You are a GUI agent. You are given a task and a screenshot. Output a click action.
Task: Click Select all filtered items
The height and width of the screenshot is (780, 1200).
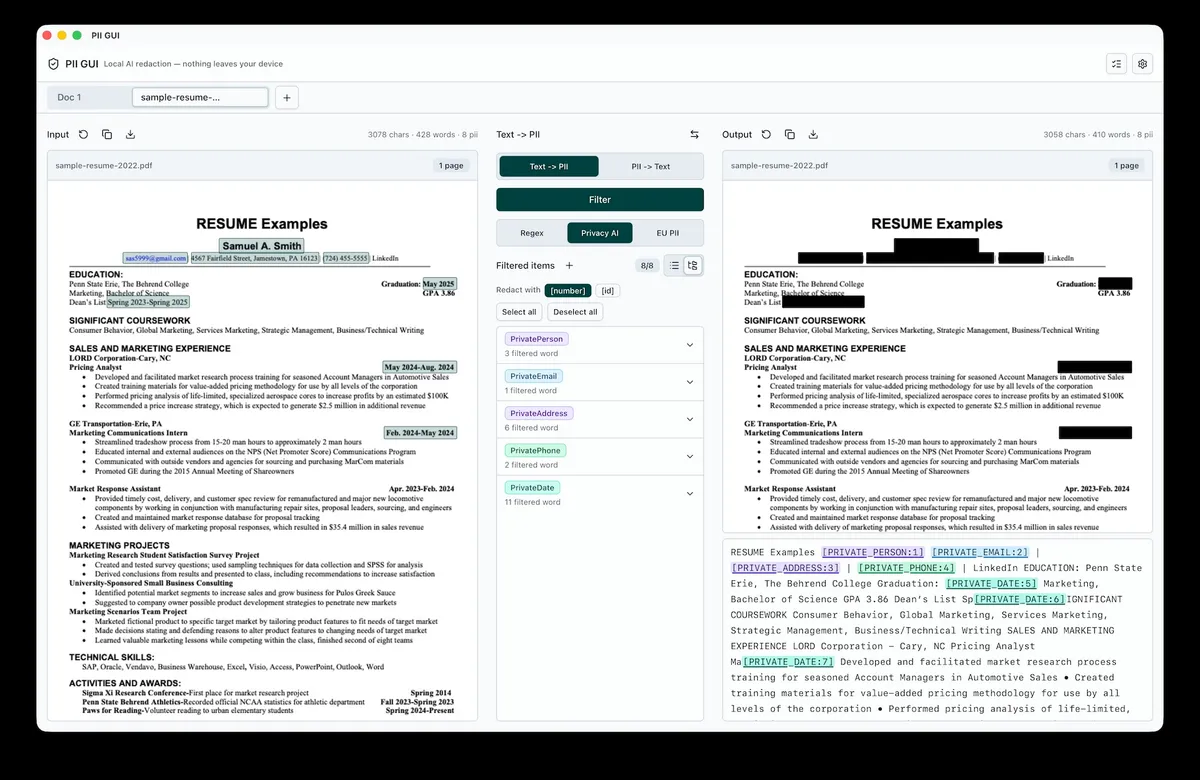(x=519, y=312)
